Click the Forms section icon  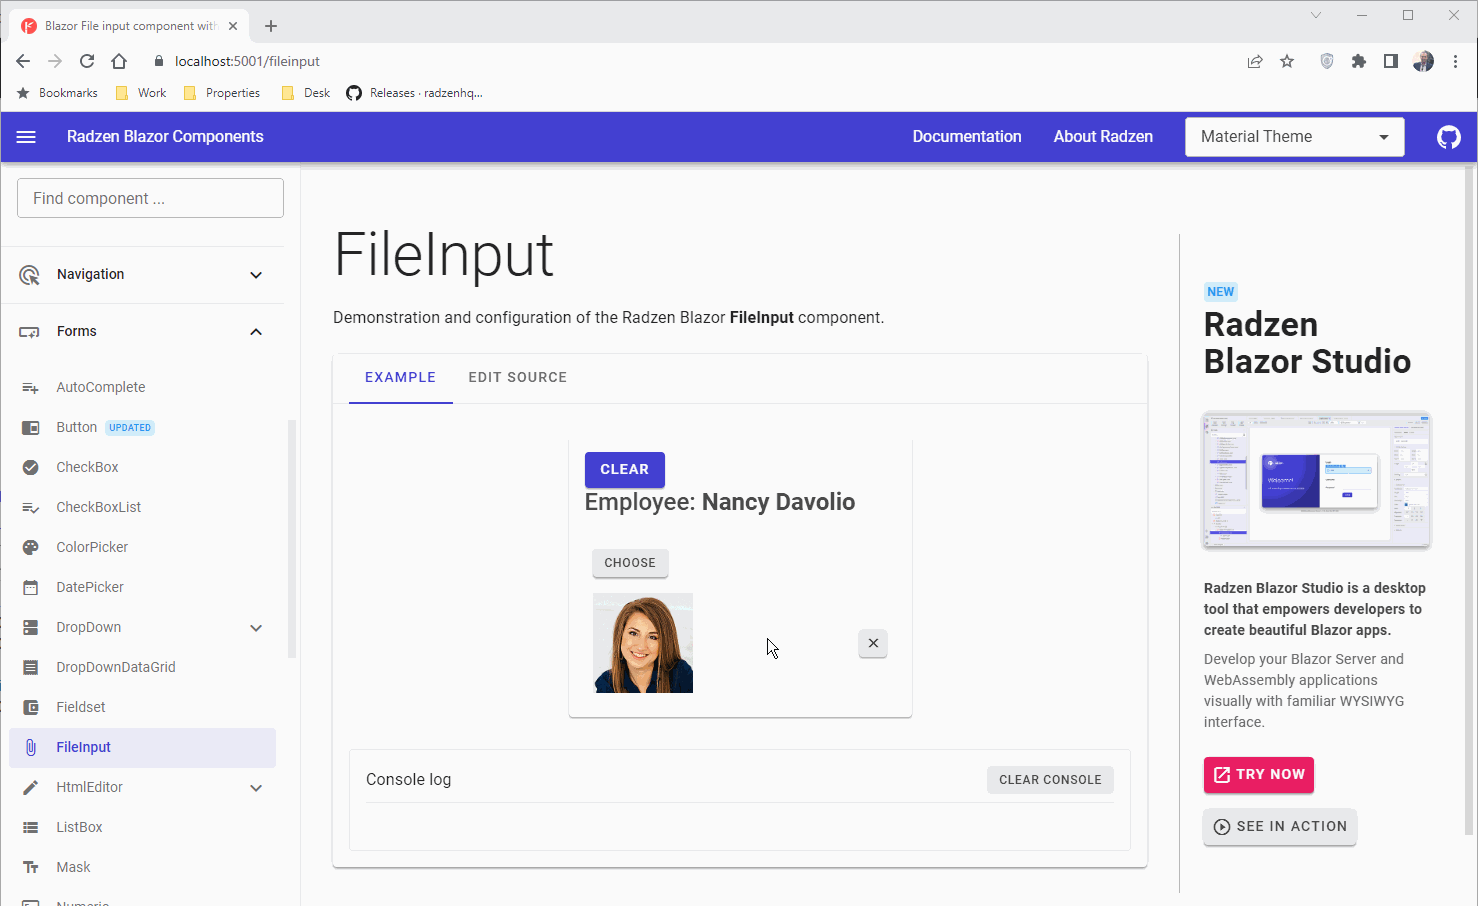tap(30, 332)
